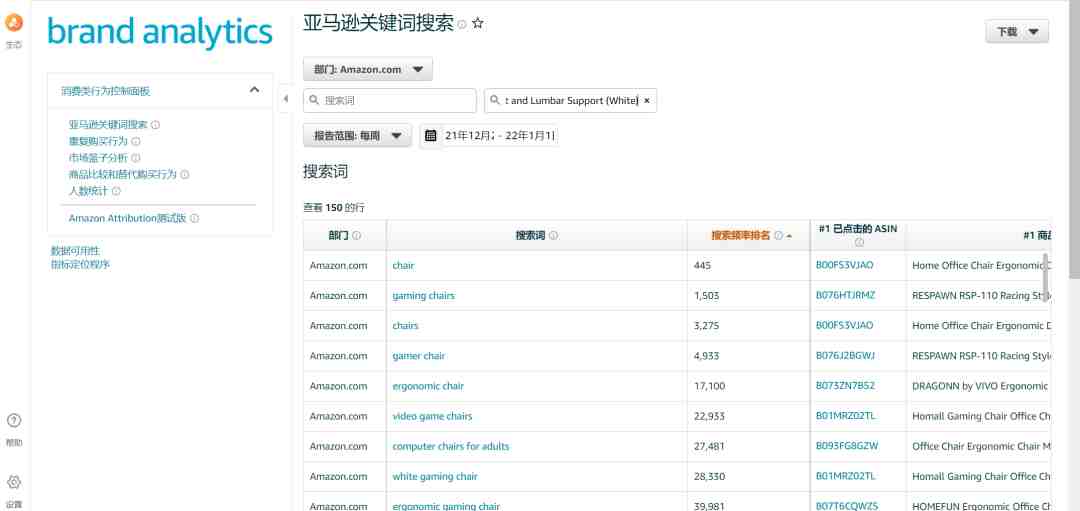Open the calendar icon for date range
This screenshot has height=511, width=1080.
click(x=430, y=136)
